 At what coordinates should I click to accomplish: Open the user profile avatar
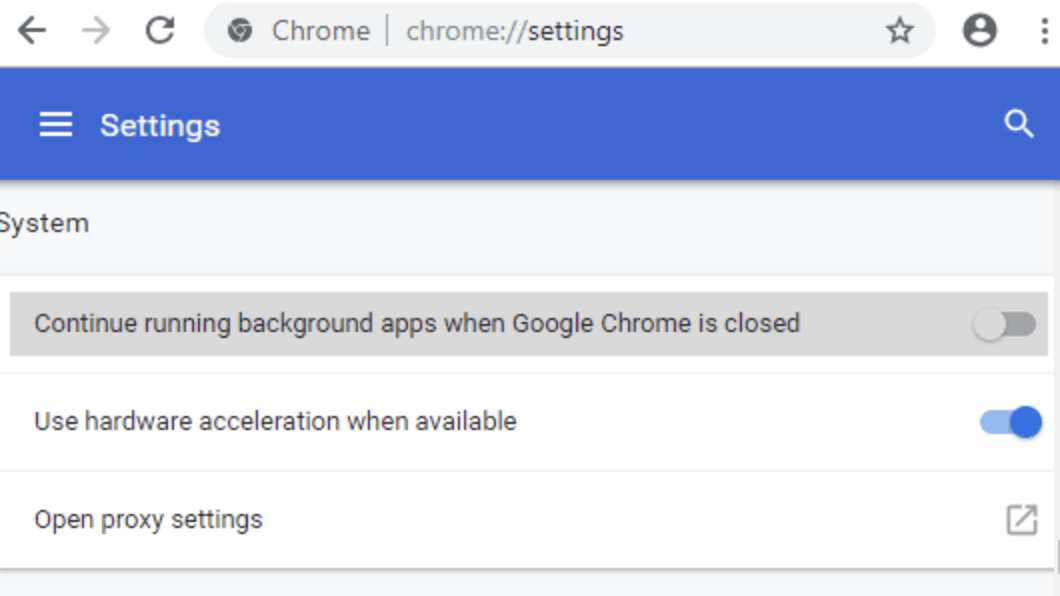click(979, 31)
